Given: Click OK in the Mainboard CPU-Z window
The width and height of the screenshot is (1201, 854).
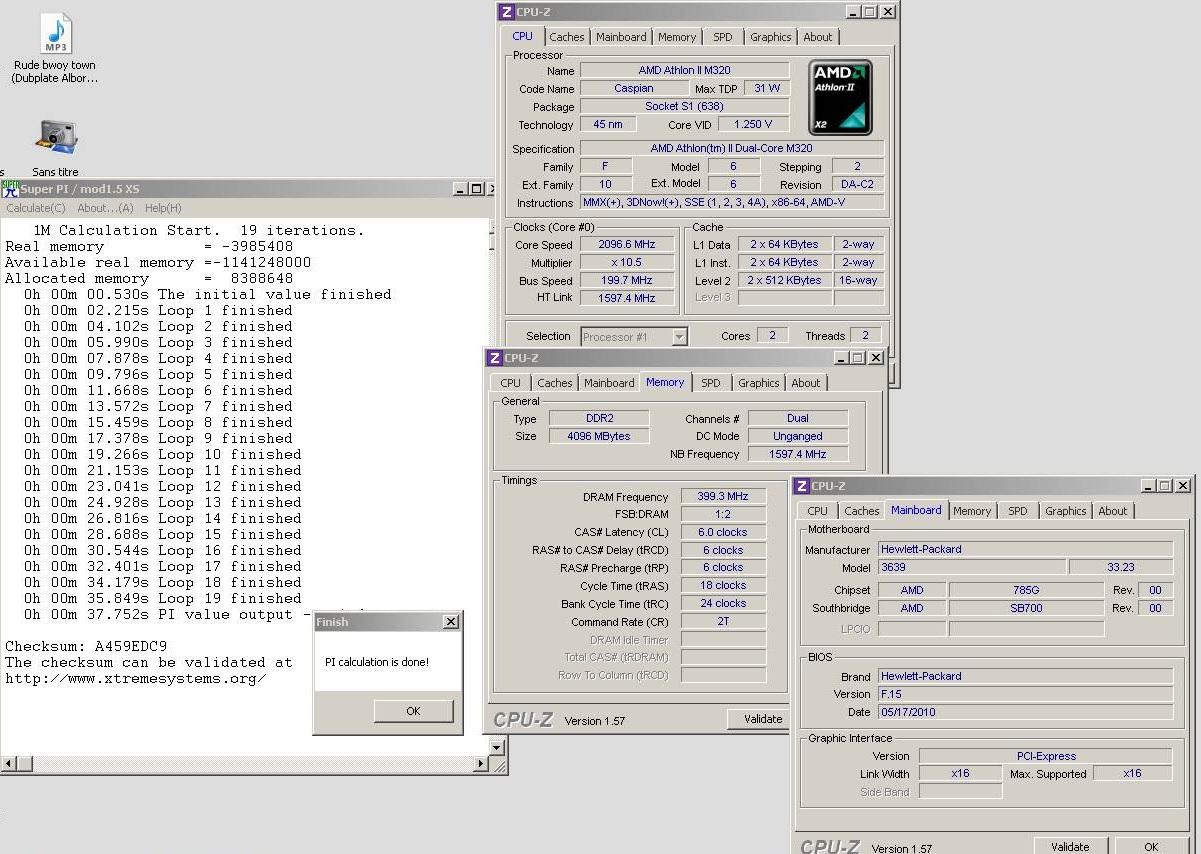Looking at the screenshot, I should coord(1151,847).
